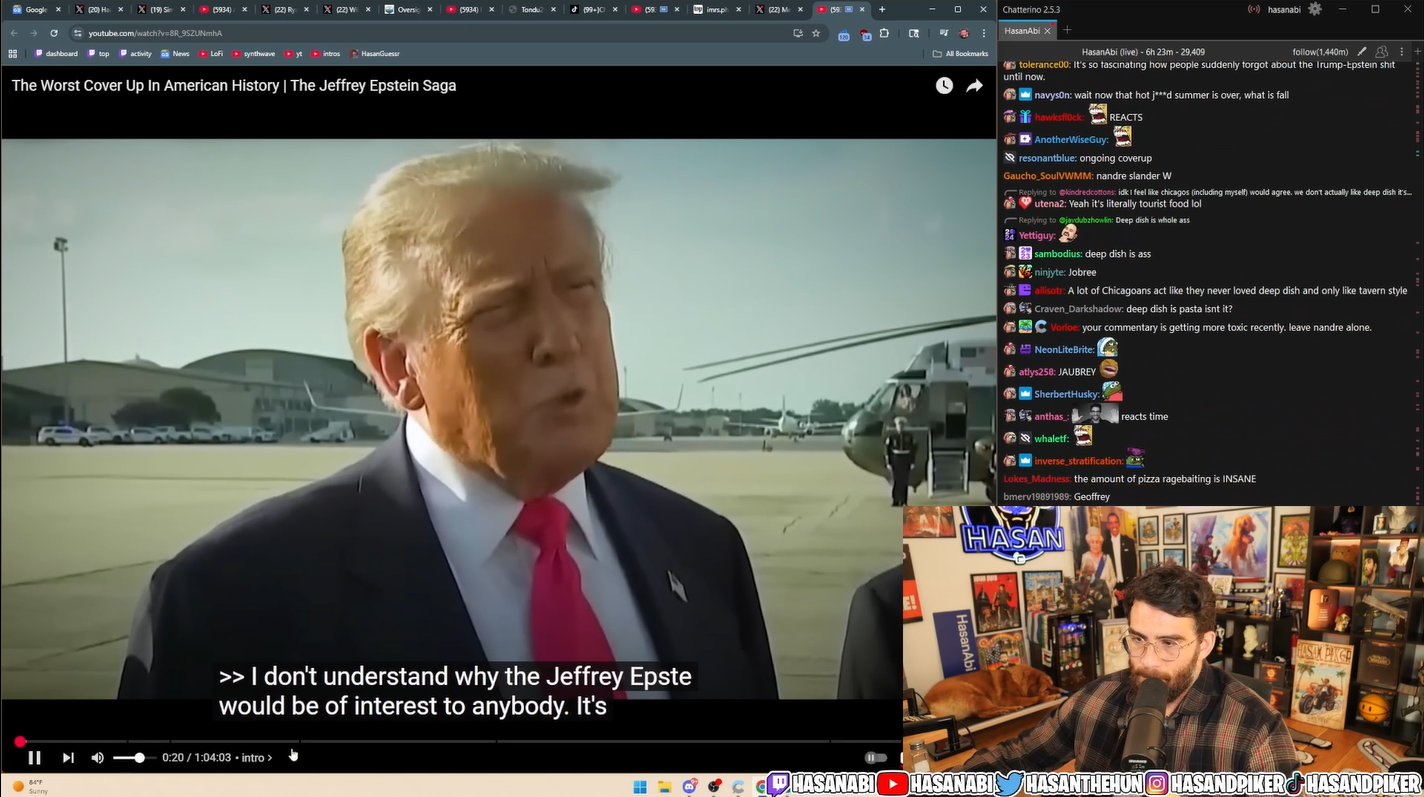Open the 'LoFi' bookmark

click(211, 54)
